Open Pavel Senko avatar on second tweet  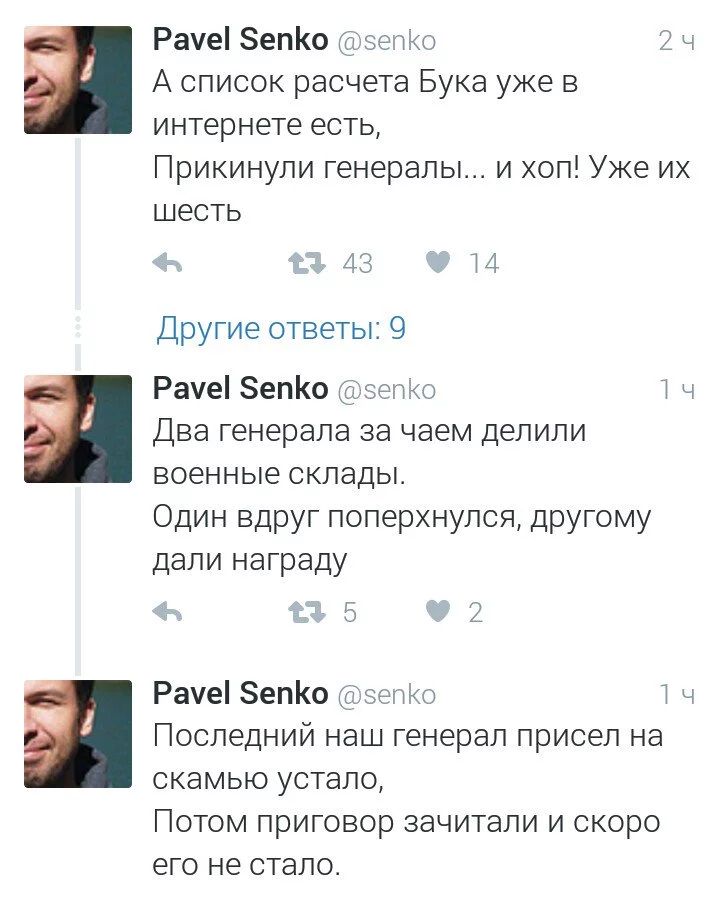pyautogui.click(x=78, y=429)
